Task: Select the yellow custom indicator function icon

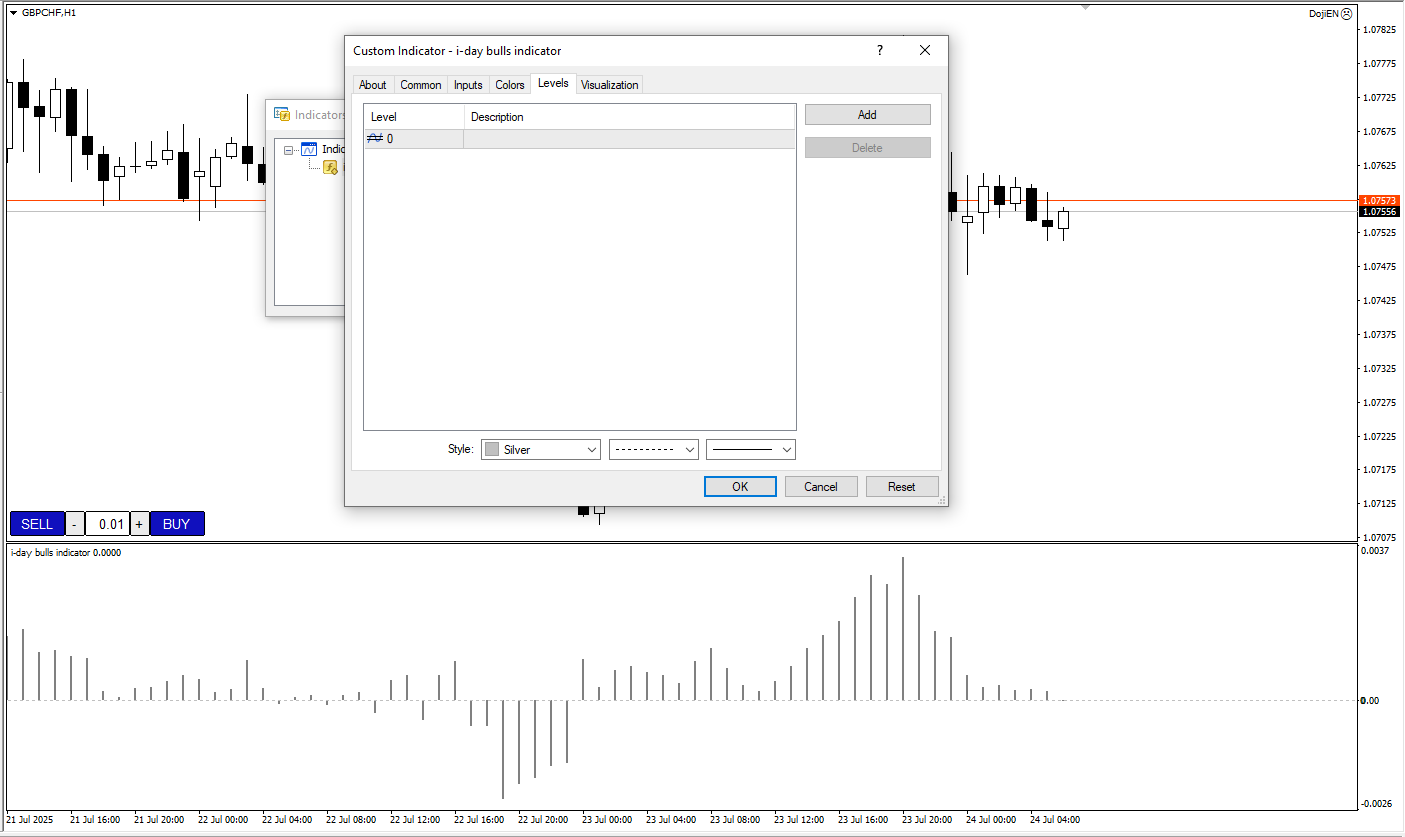Action: (330, 168)
